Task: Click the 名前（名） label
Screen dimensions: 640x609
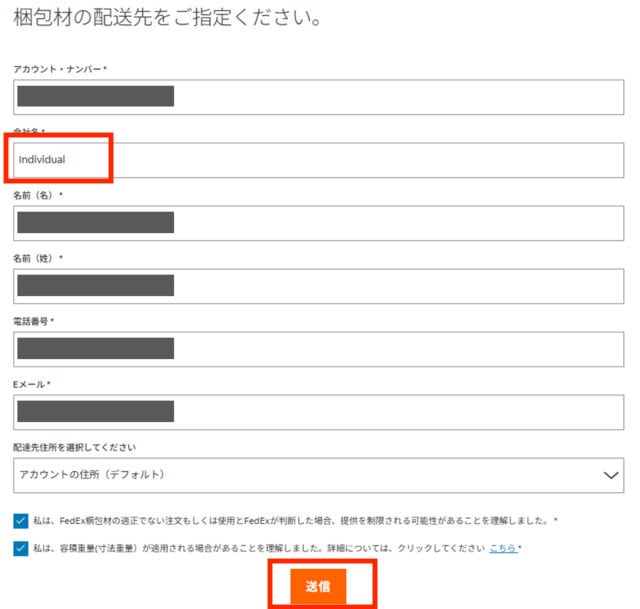Action: pos(36,194)
